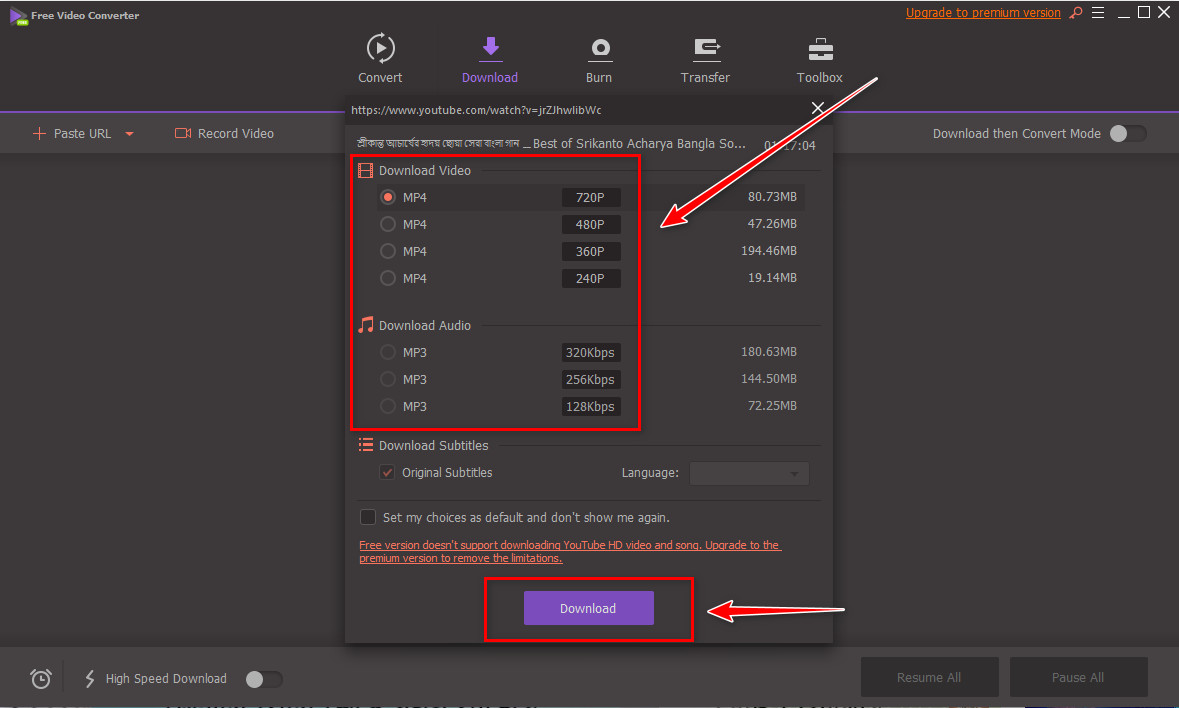
Task: Click the Download Video film icon
Action: click(365, 171)
